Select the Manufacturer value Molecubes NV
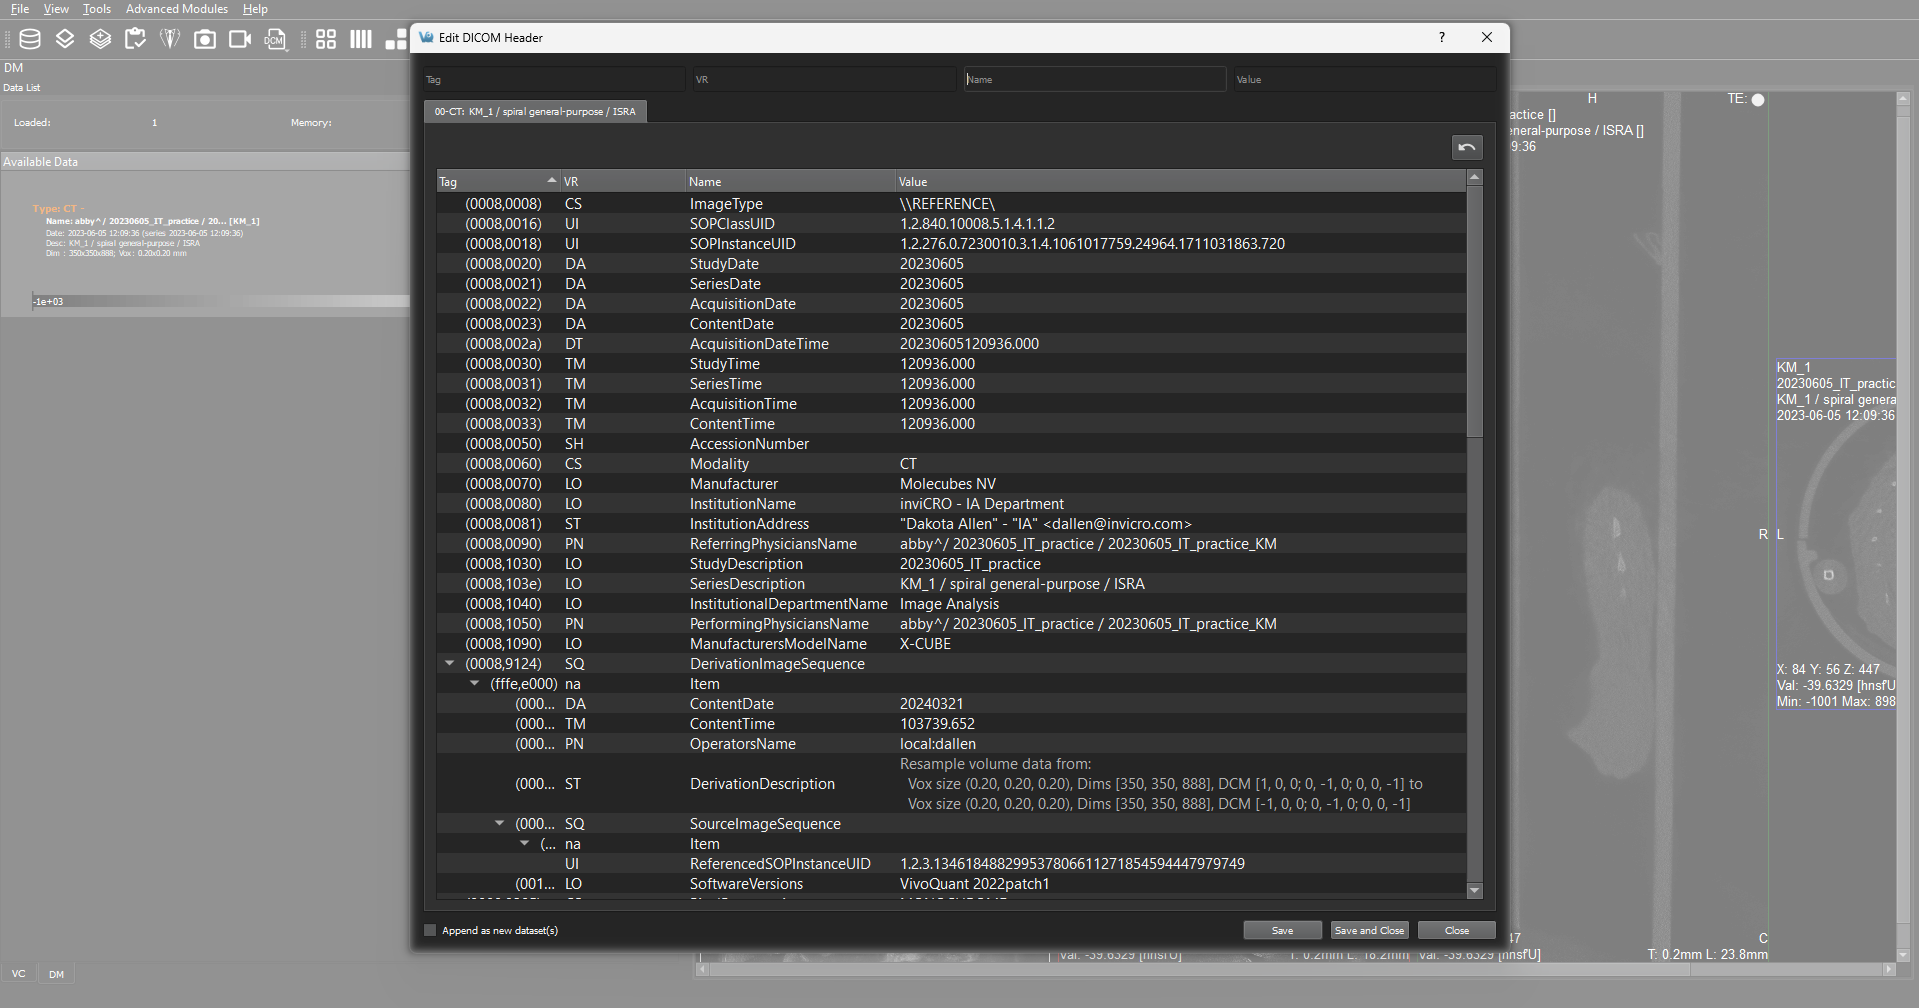 click(948, 484)
